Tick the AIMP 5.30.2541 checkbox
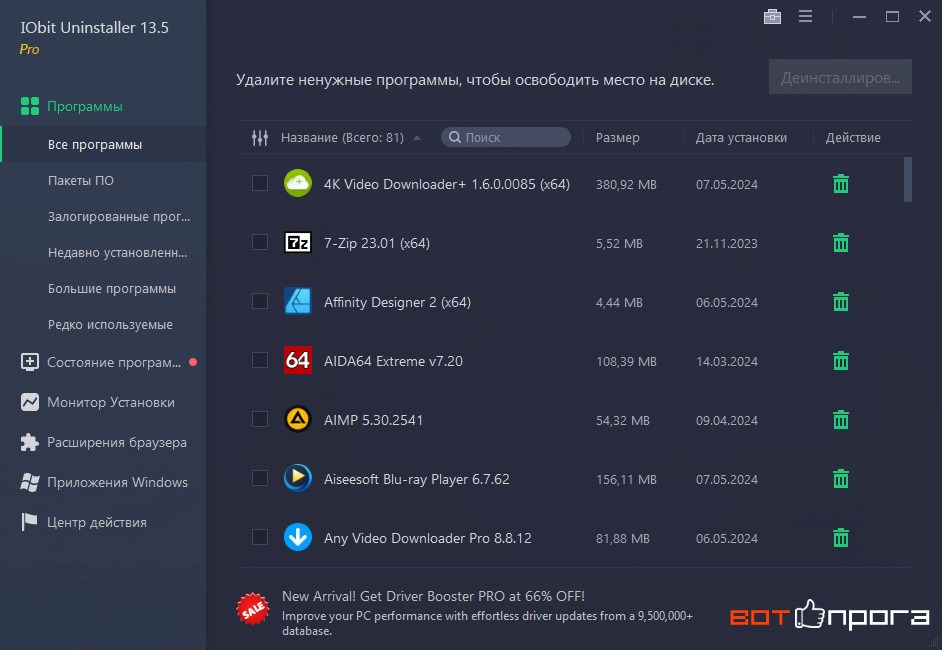 (x=260, y=419)
